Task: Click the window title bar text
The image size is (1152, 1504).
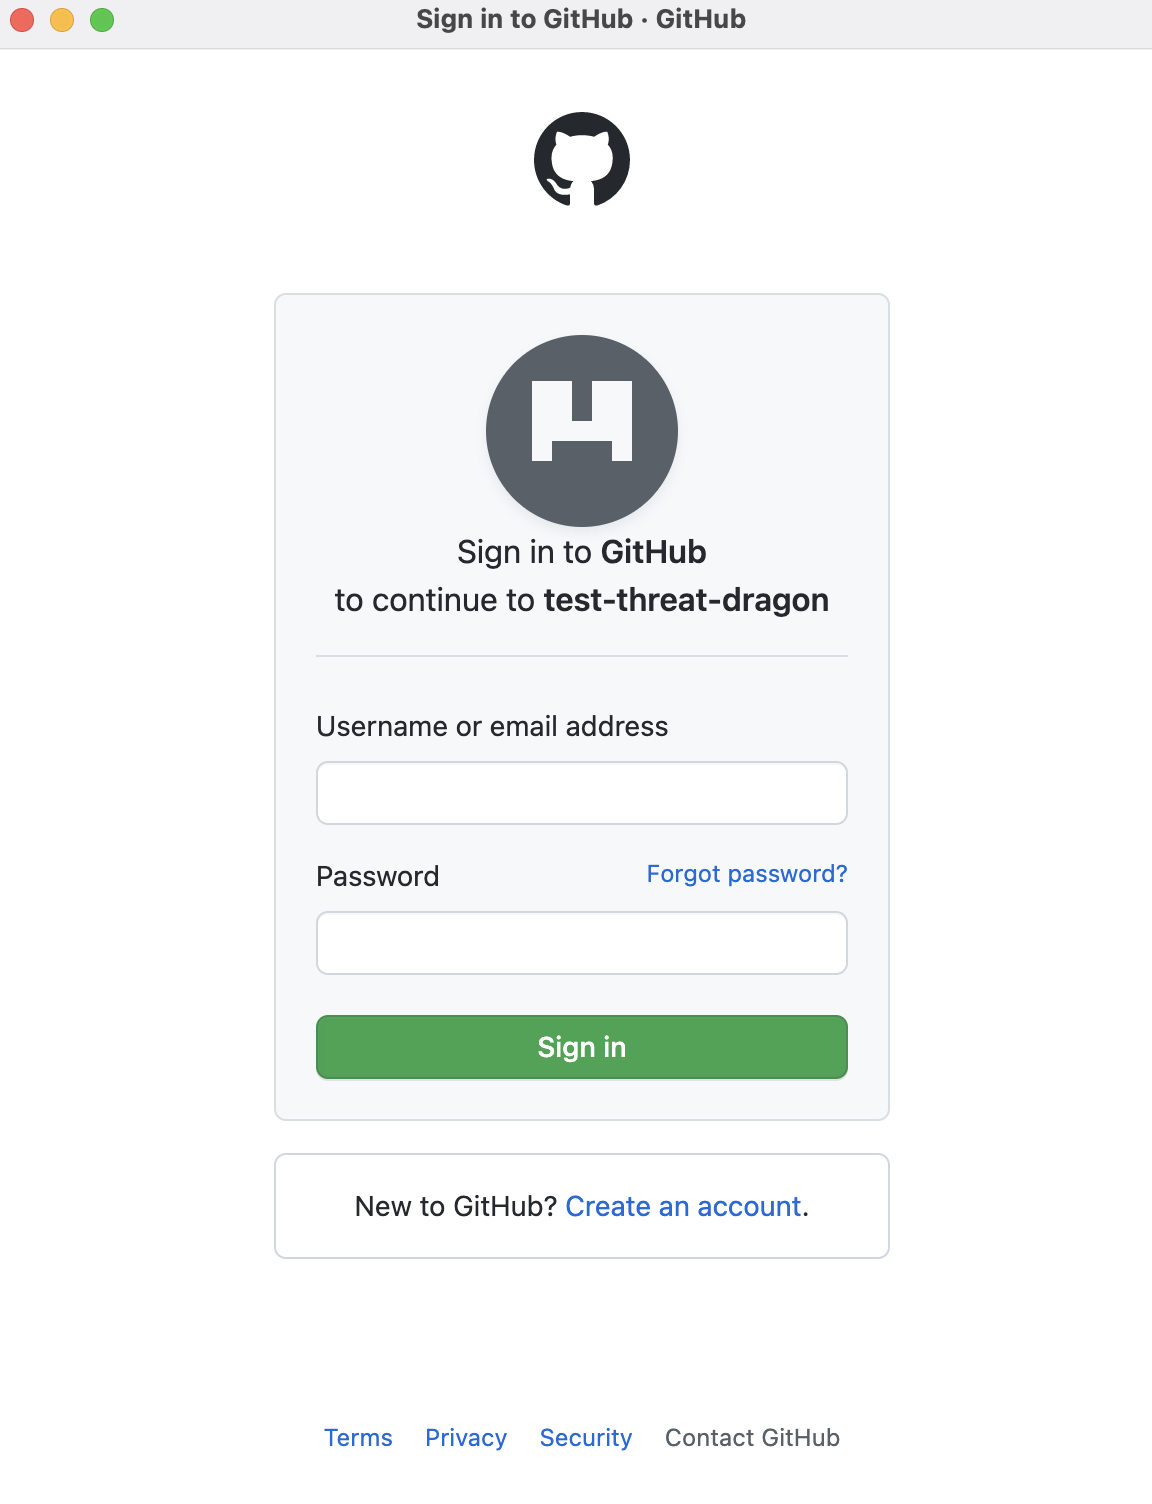Action: point(580,18)
